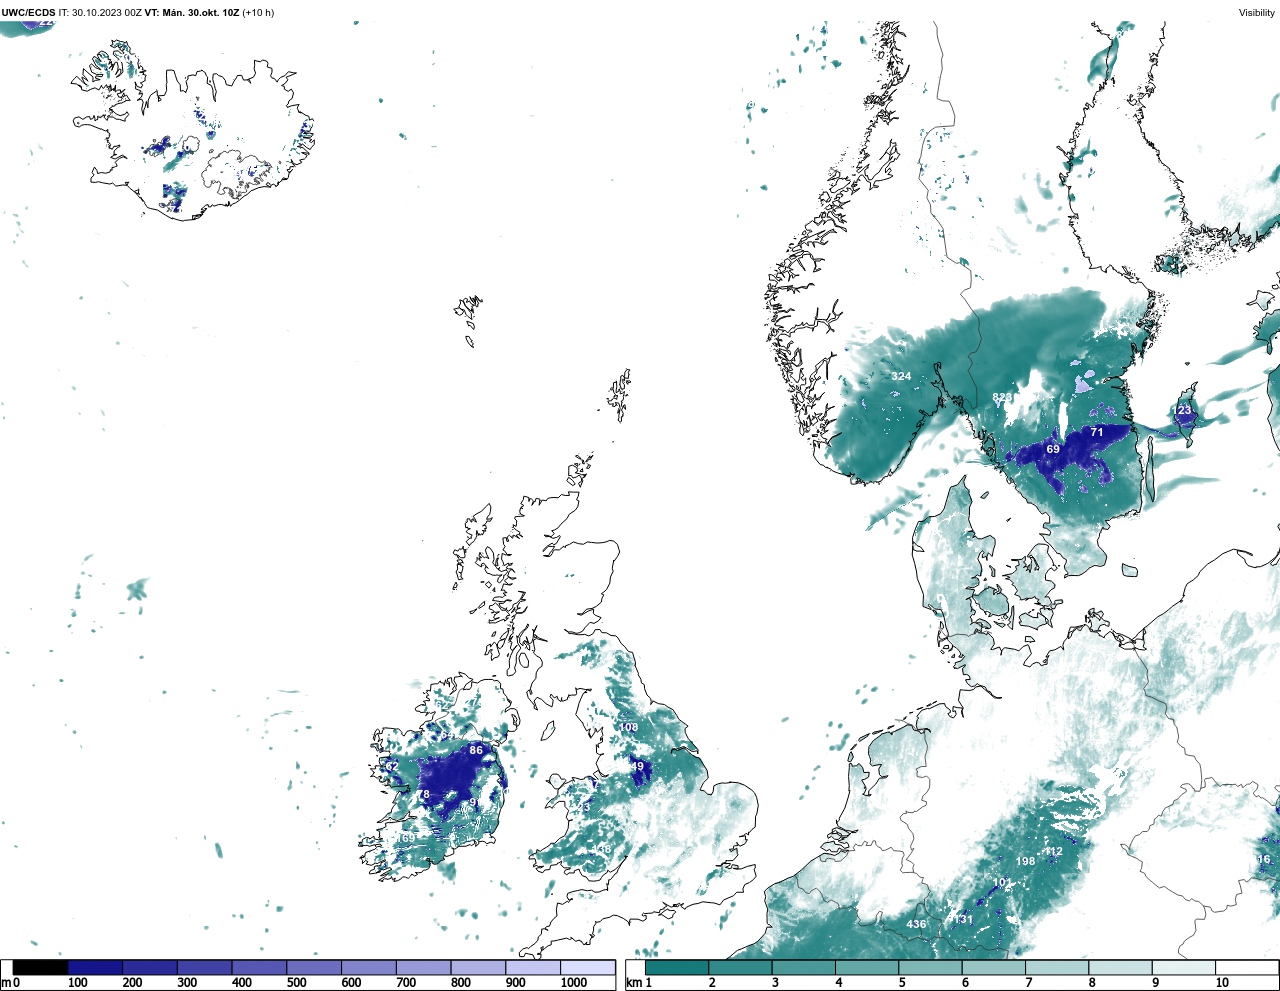The image size is (1280, 991).
Task: Select the "IT: 30.10.2023 00Z" header text
Action: pos(100,13)
